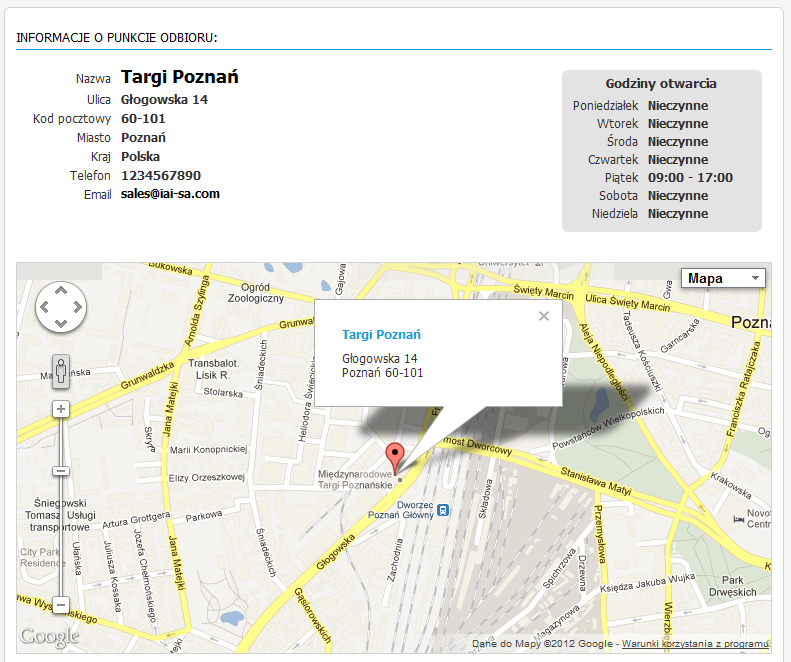Viewport: 791px width, 662px height.
Task: Open the Targi Poznań link in the popup
Action: (381, 335)
